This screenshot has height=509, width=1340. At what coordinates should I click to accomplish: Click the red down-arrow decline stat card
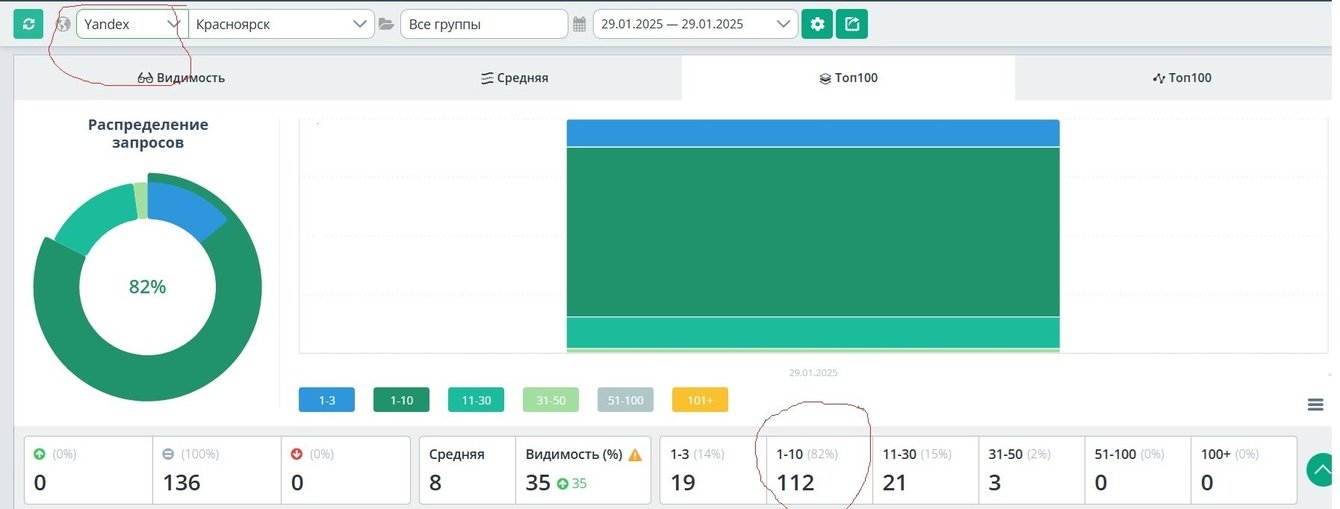(x=346, y=470)
